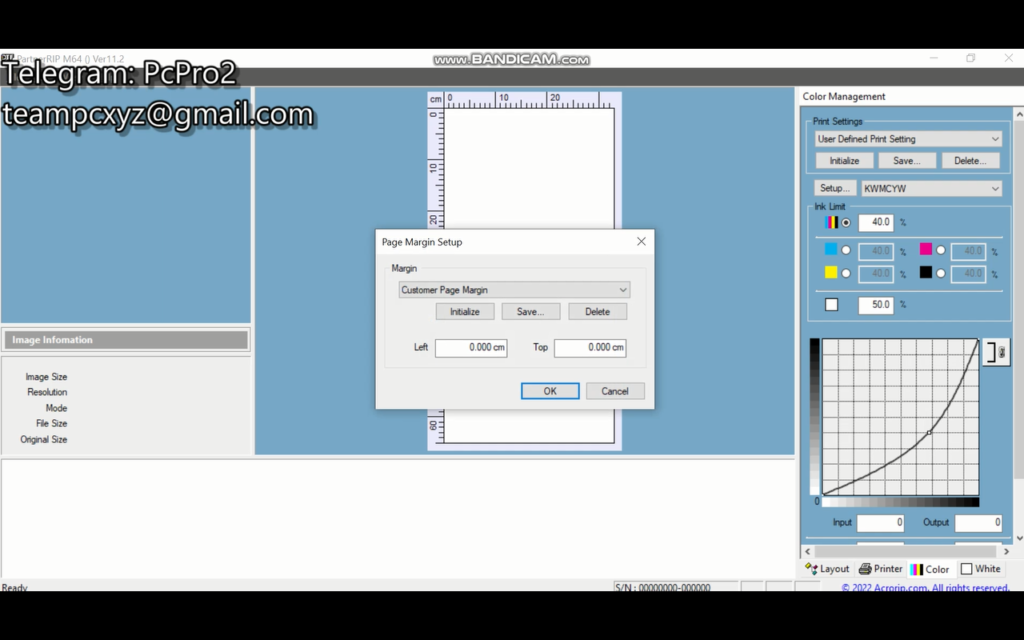Select the yellow ink limit radio button
Viewport: 1024px width, 640px height.
point(846,274)
